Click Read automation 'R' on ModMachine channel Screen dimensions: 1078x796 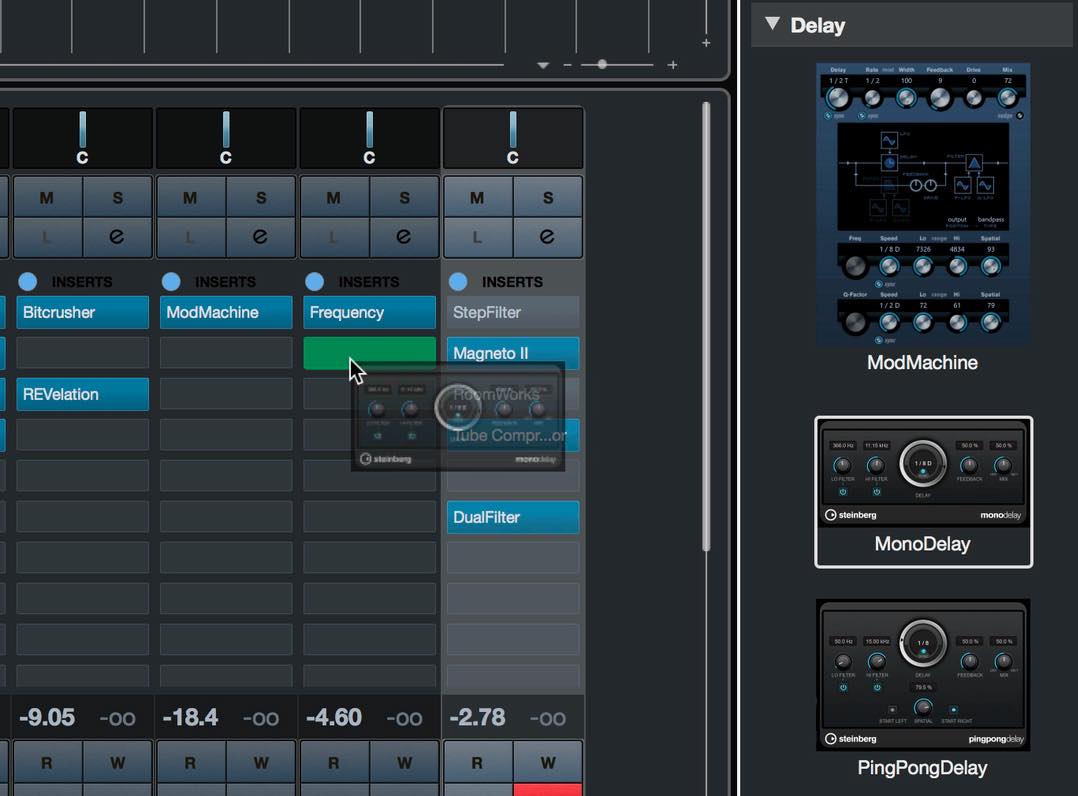(190, 762)
